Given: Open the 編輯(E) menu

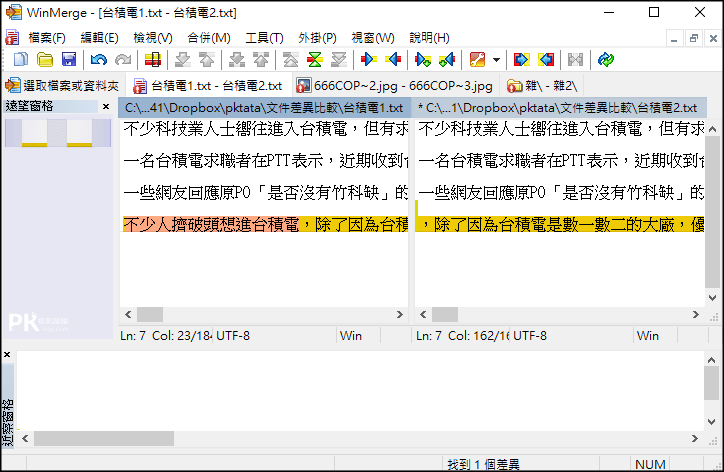Looking at the screenshot, I should (99, 38).
